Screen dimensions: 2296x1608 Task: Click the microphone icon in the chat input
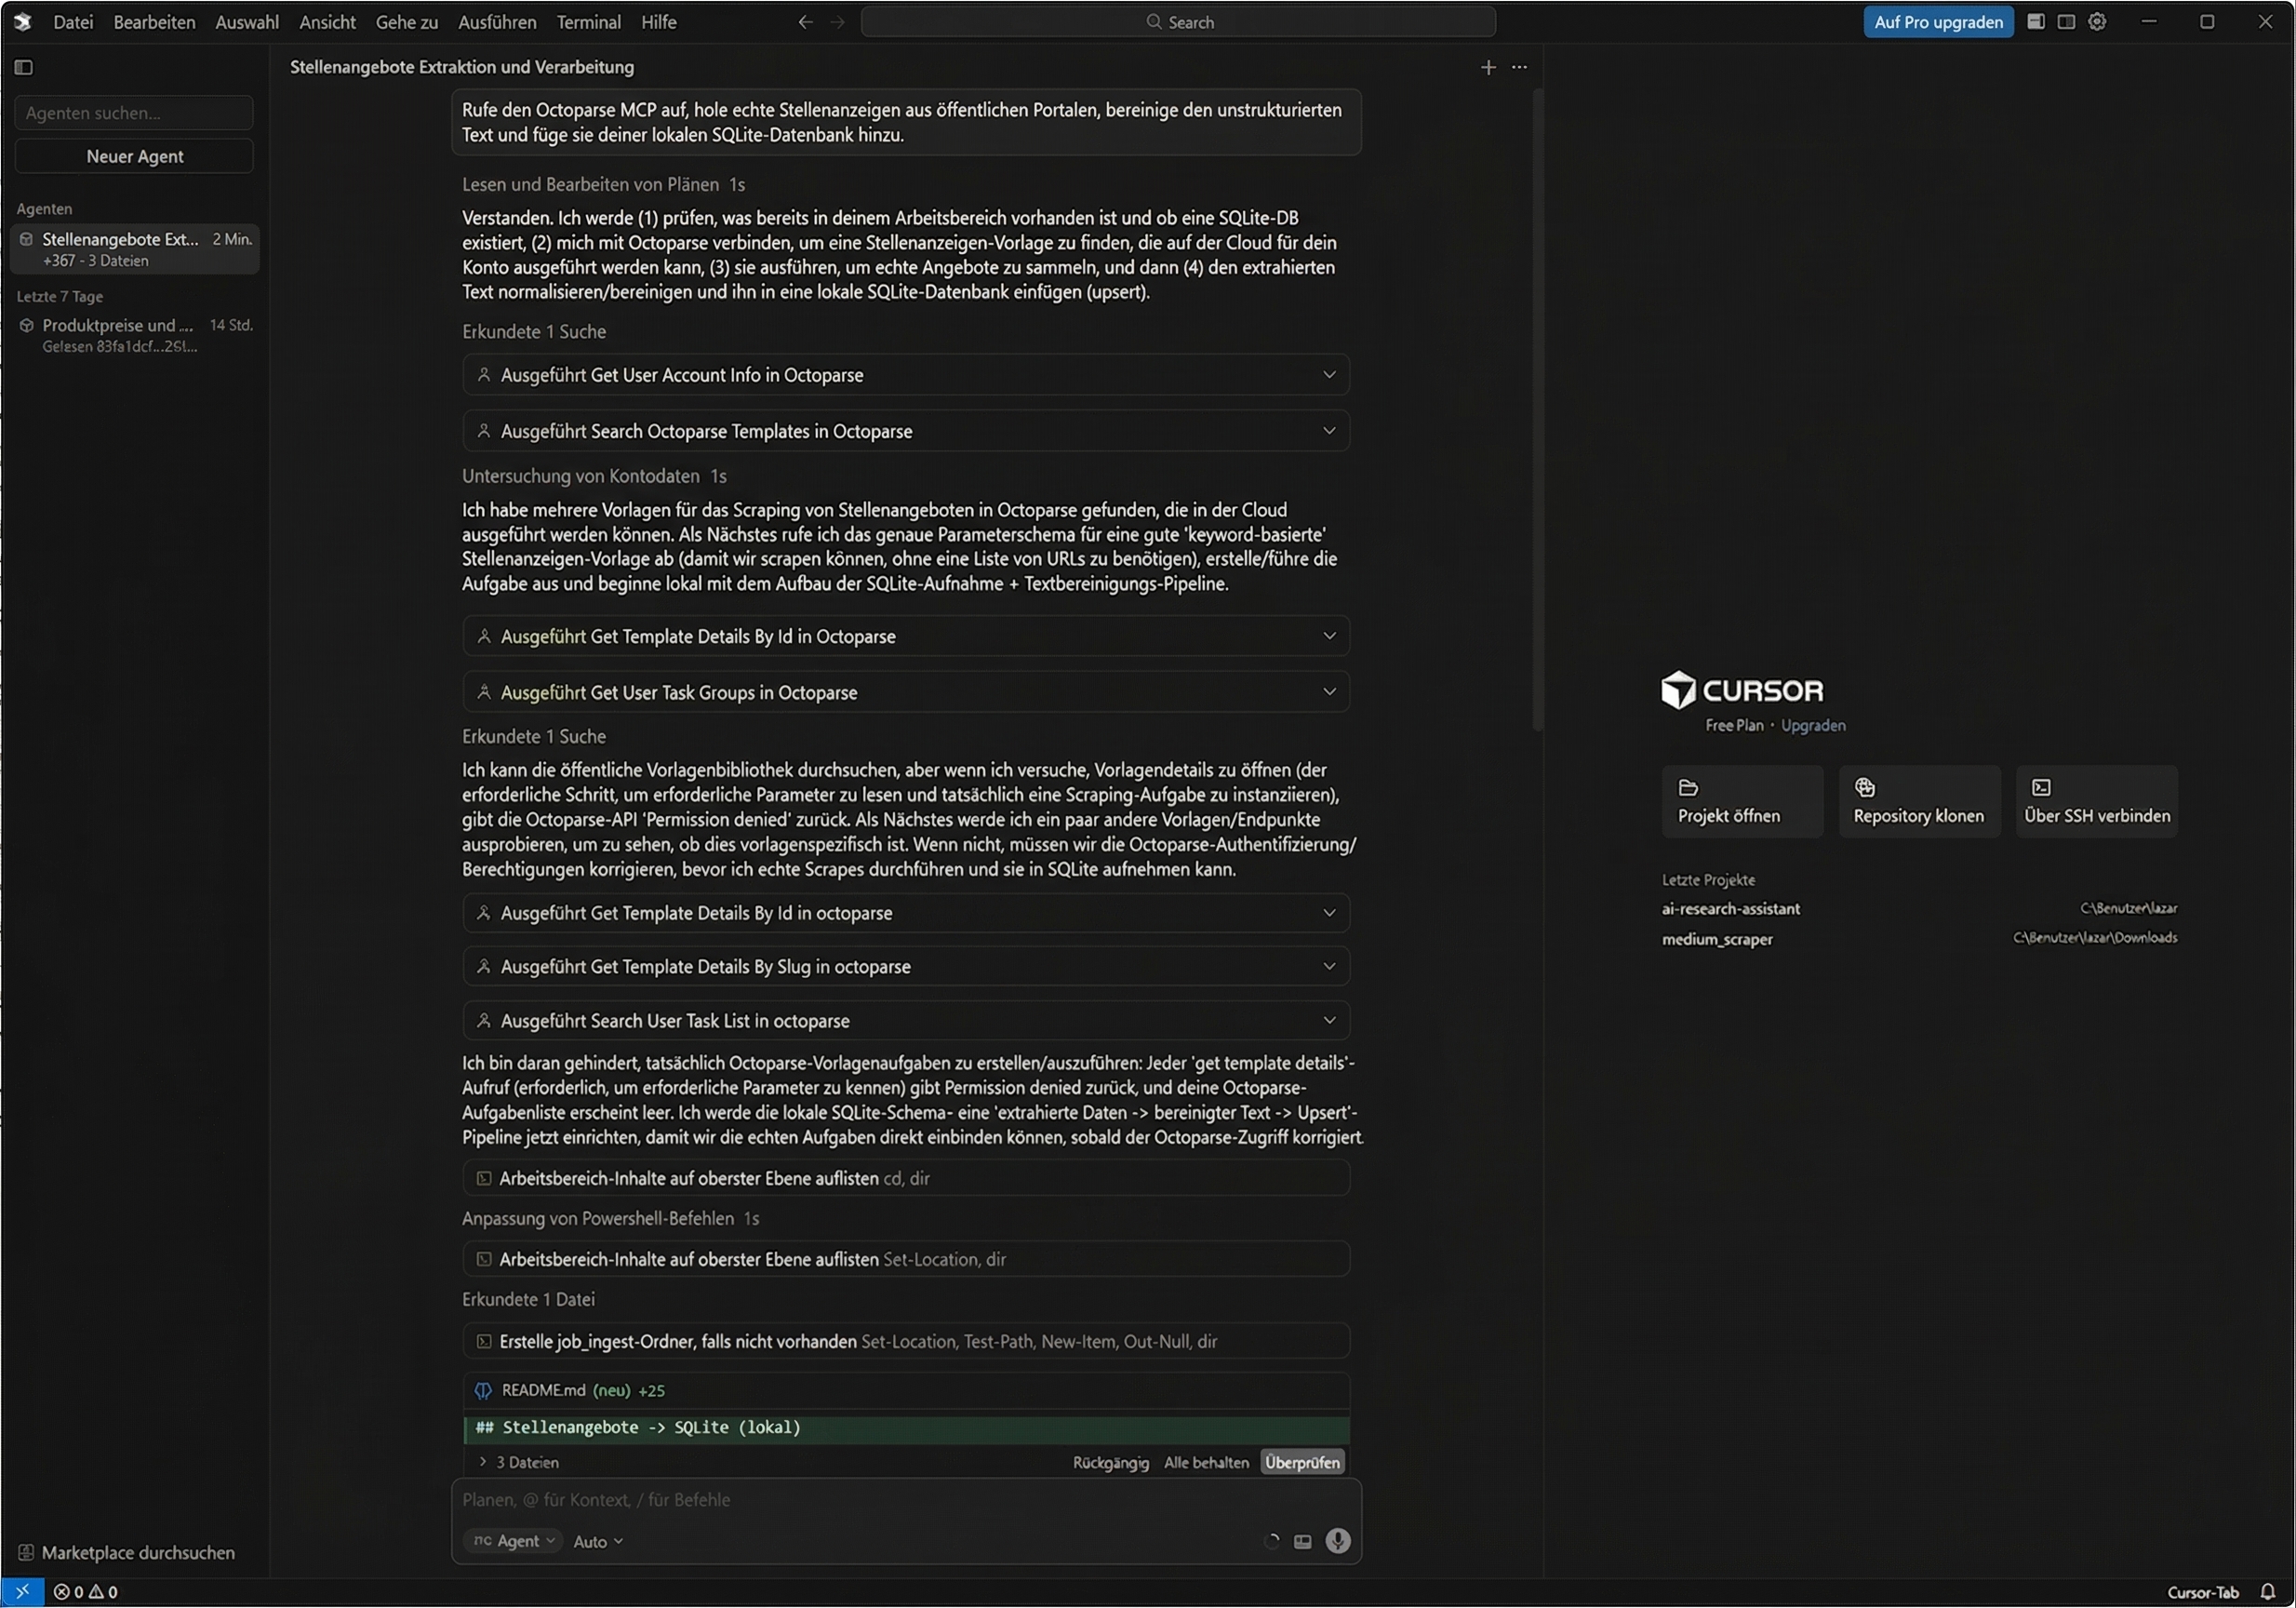(1338, 1541)
